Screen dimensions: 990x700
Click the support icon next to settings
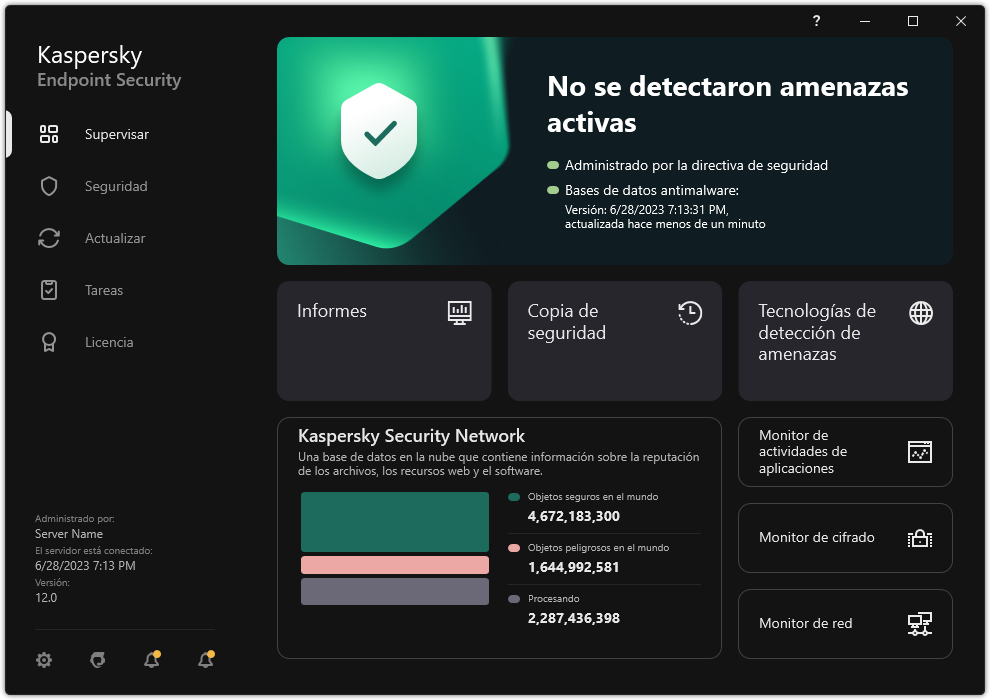tap(97, 660)
